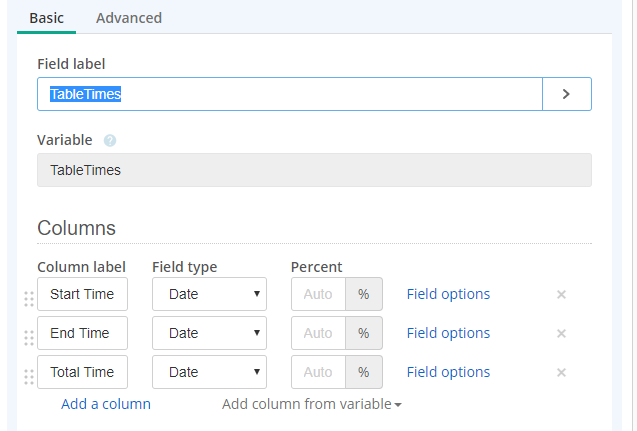The width and height of the screenshot is (637, 431).
Task: Open Field type dropdown for End Time
Action: (x=209, y=333)
